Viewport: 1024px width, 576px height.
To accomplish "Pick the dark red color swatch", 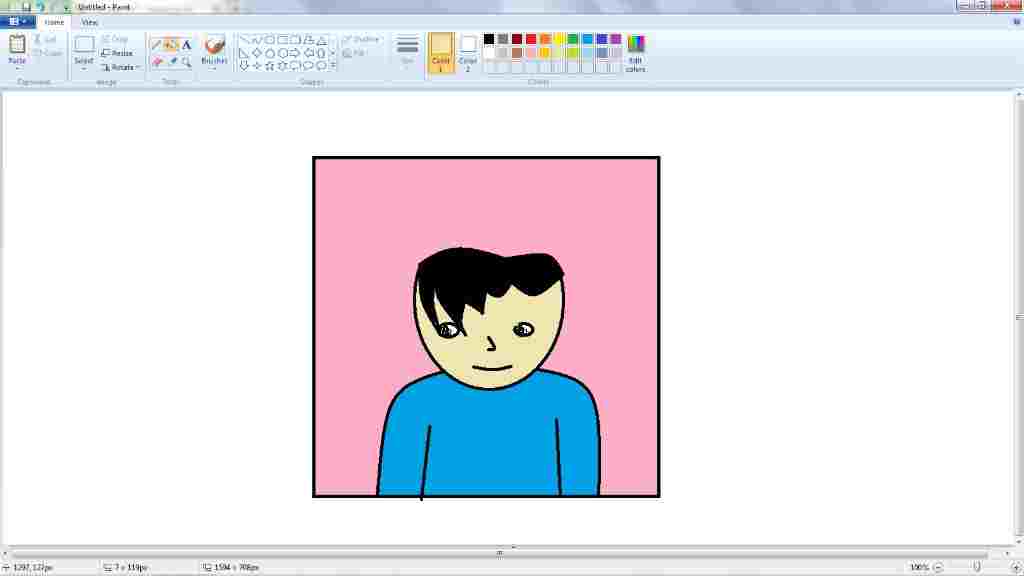I will [x=517, y=39].
